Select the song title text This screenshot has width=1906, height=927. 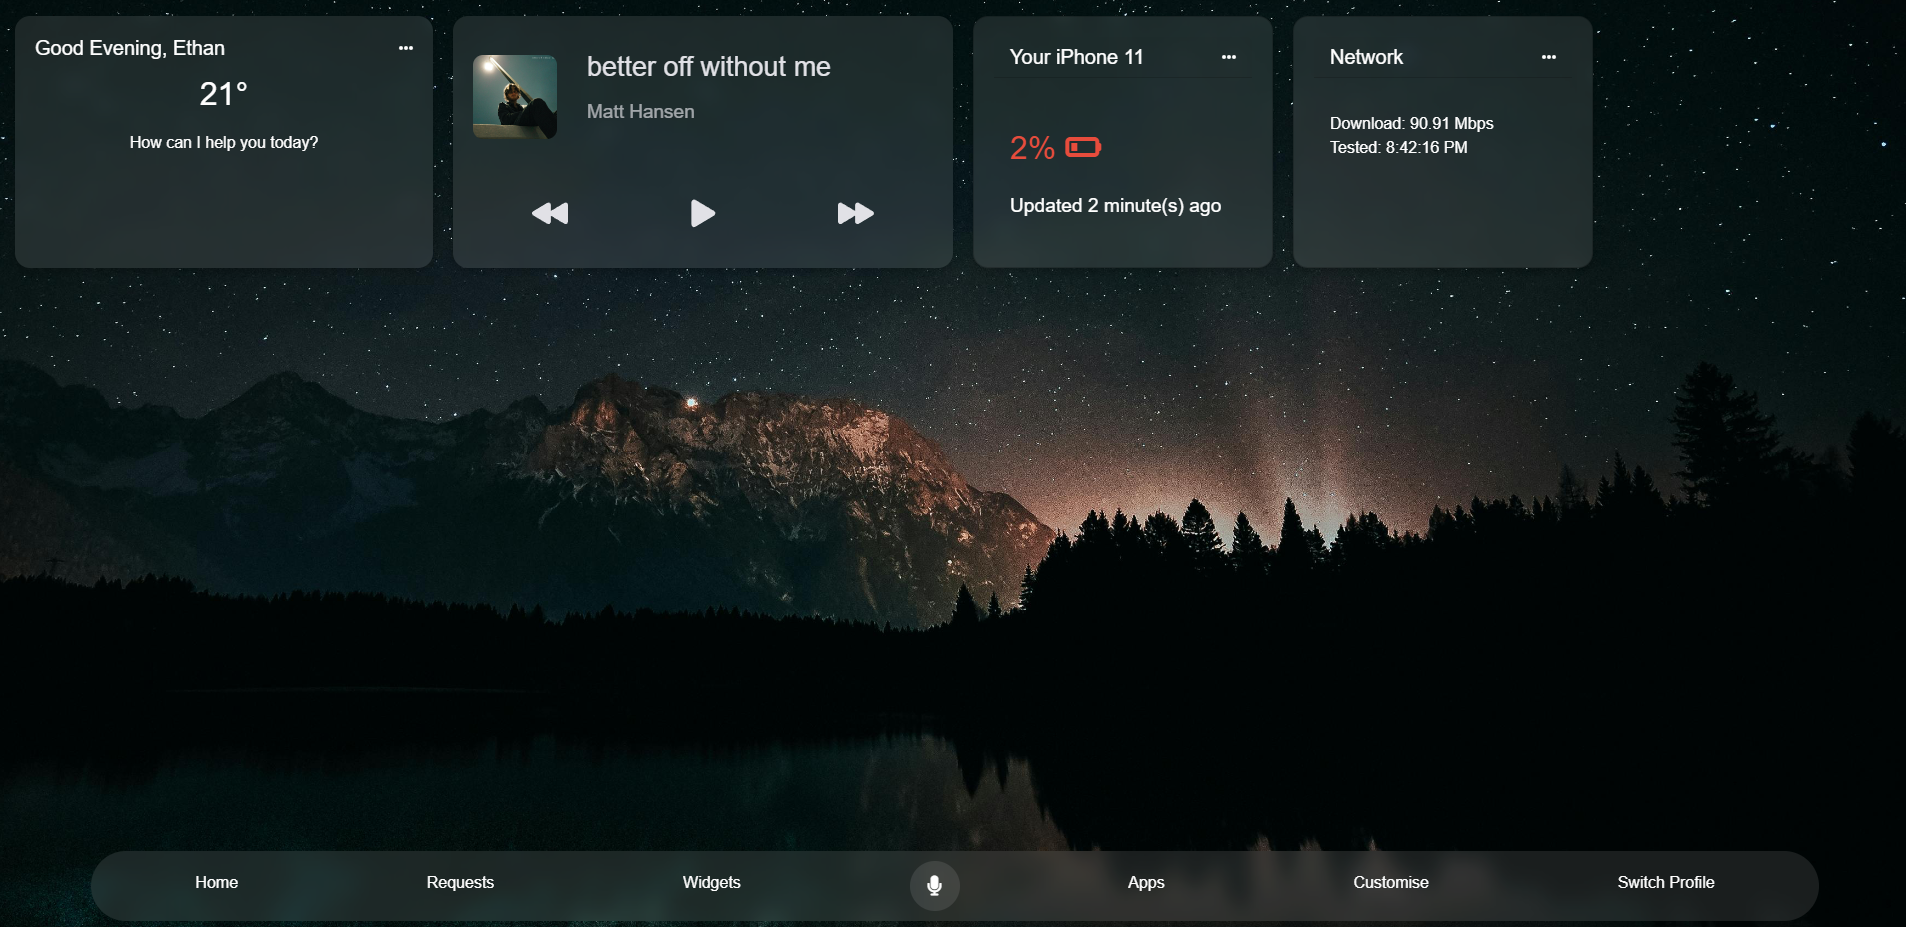pyautogui.click(x=708, y=67)
